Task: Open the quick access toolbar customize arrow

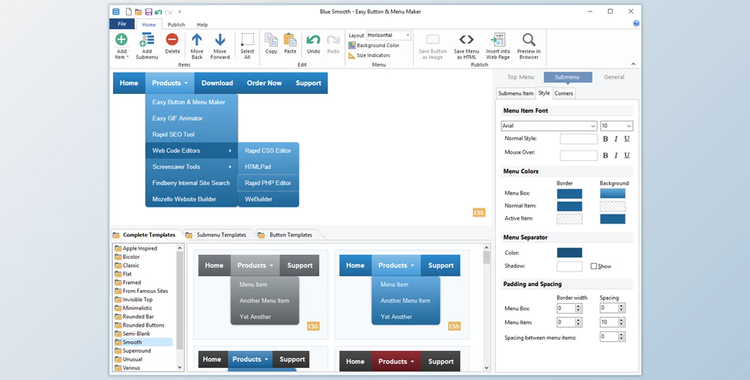Action: 180,11
